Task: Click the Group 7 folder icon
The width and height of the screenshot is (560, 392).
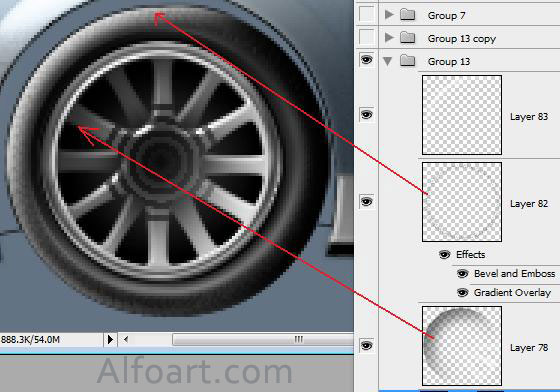Action: pyautogui.click(x=408, y=15)
